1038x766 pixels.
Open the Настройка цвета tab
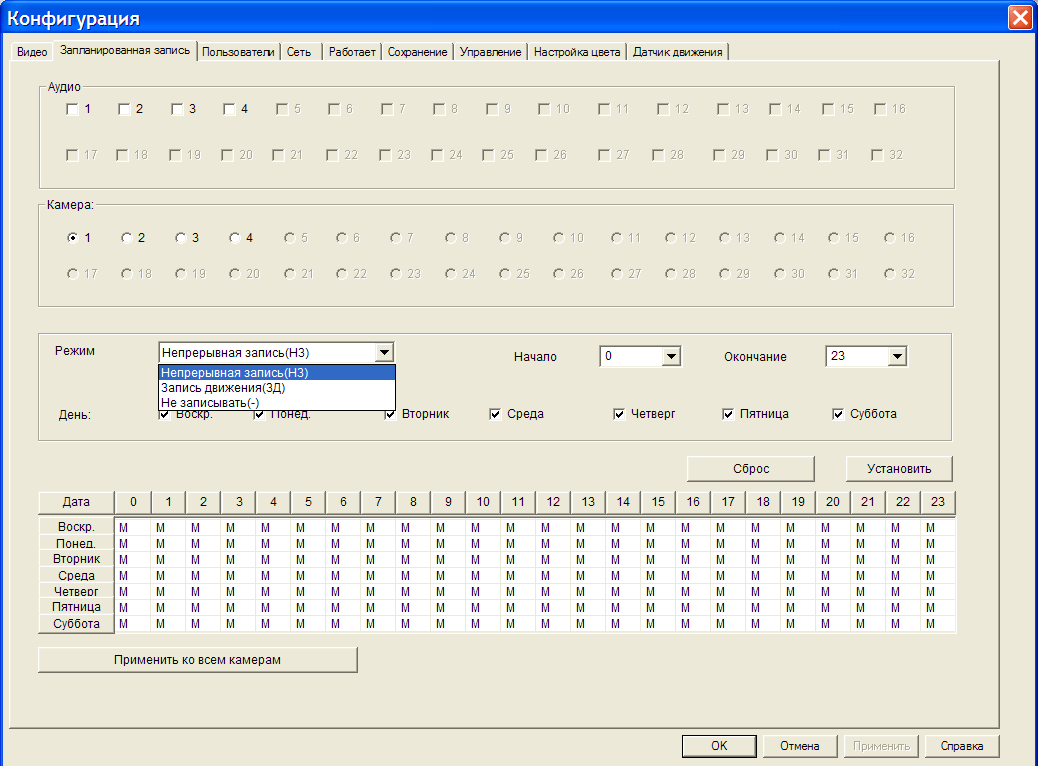coord(577,52)
